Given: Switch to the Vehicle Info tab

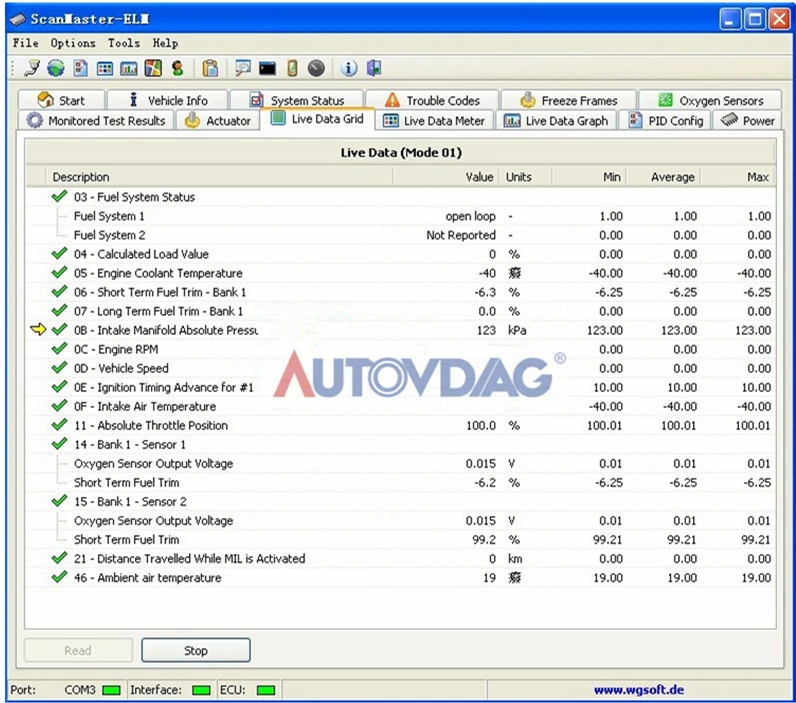Looking at the screenshot, I should (x=168, y=100).
